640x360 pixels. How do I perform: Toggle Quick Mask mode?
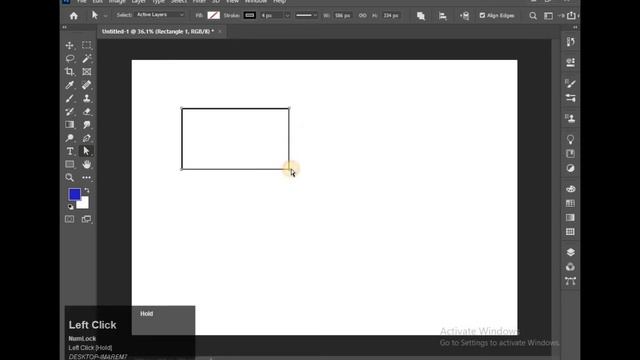click(x=70, y=219)
